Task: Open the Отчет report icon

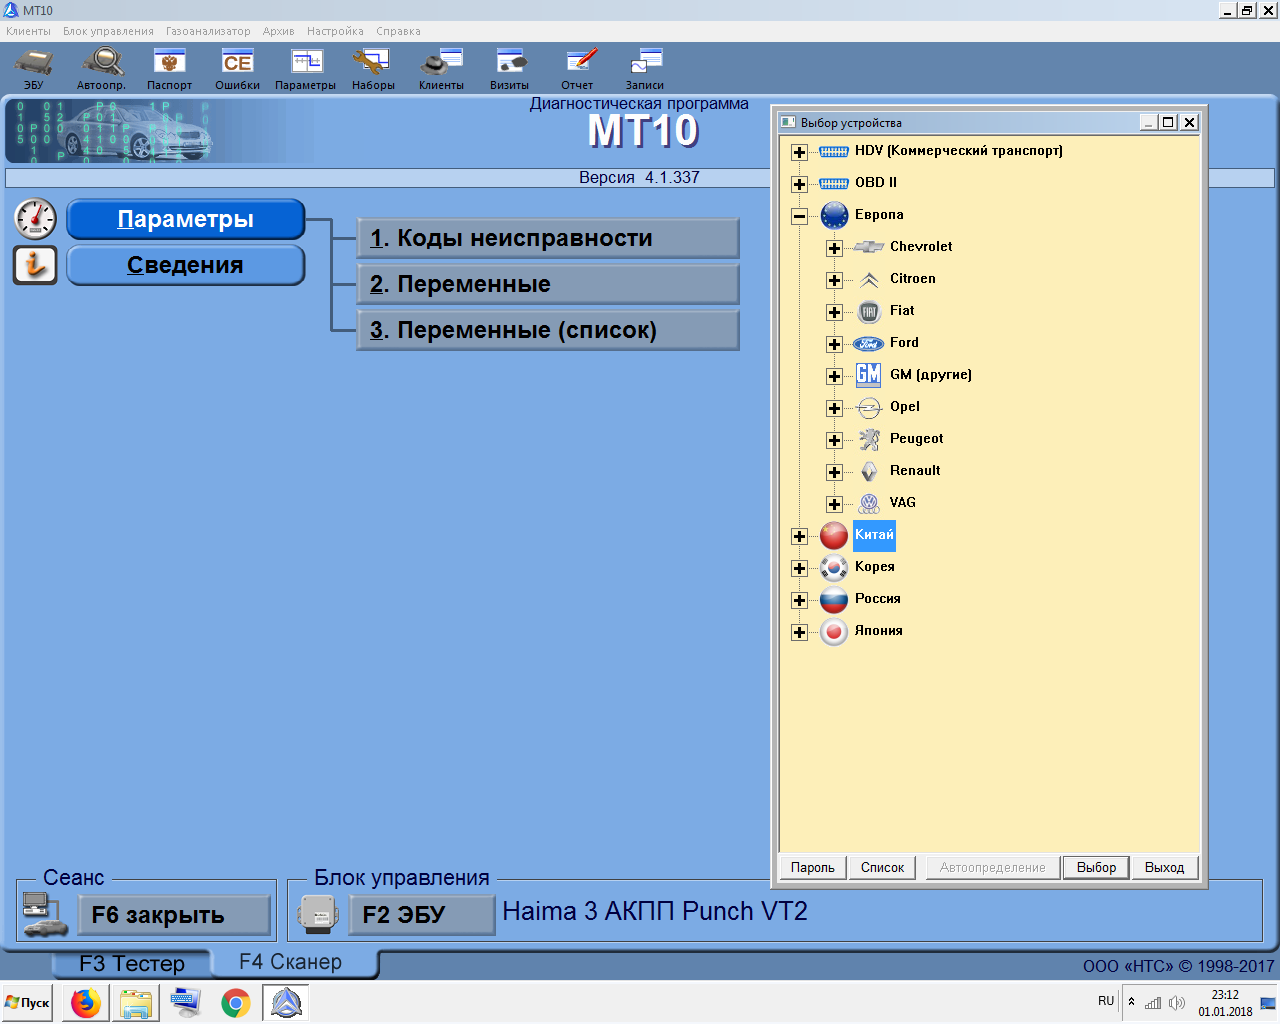Action: click(577, 68)
